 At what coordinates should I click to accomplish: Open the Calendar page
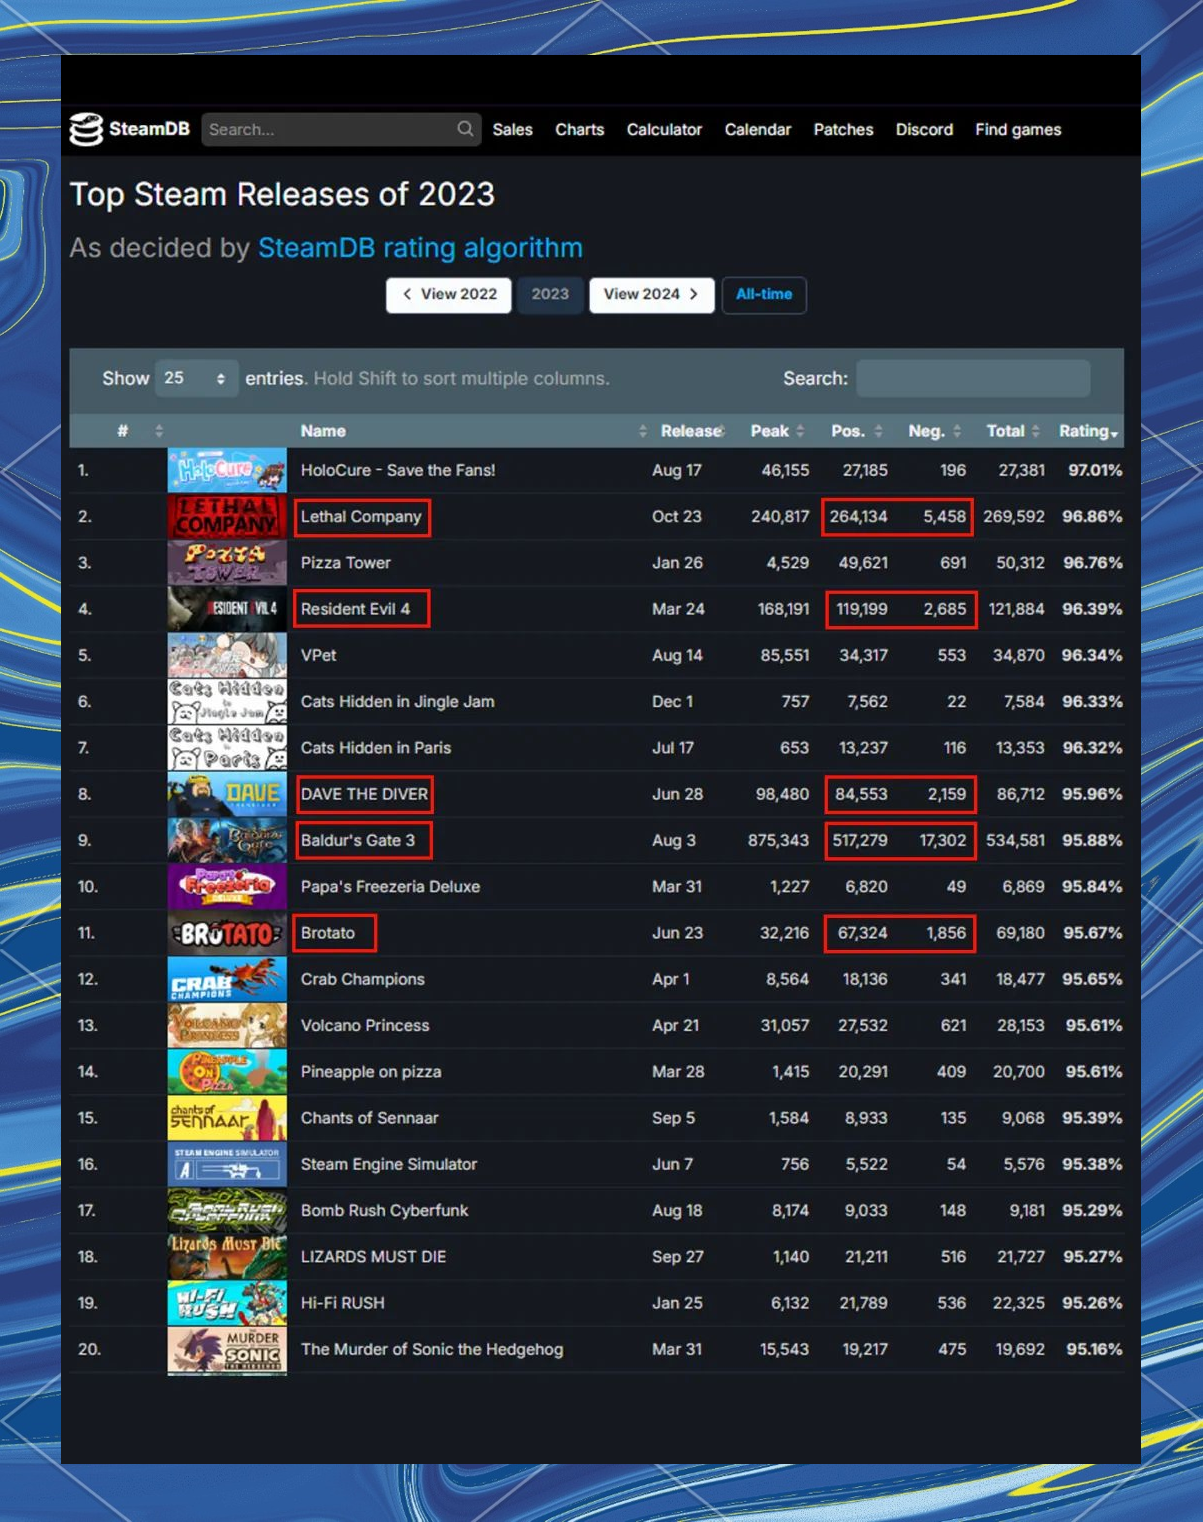pyautogui.click(x=758, y=130)
